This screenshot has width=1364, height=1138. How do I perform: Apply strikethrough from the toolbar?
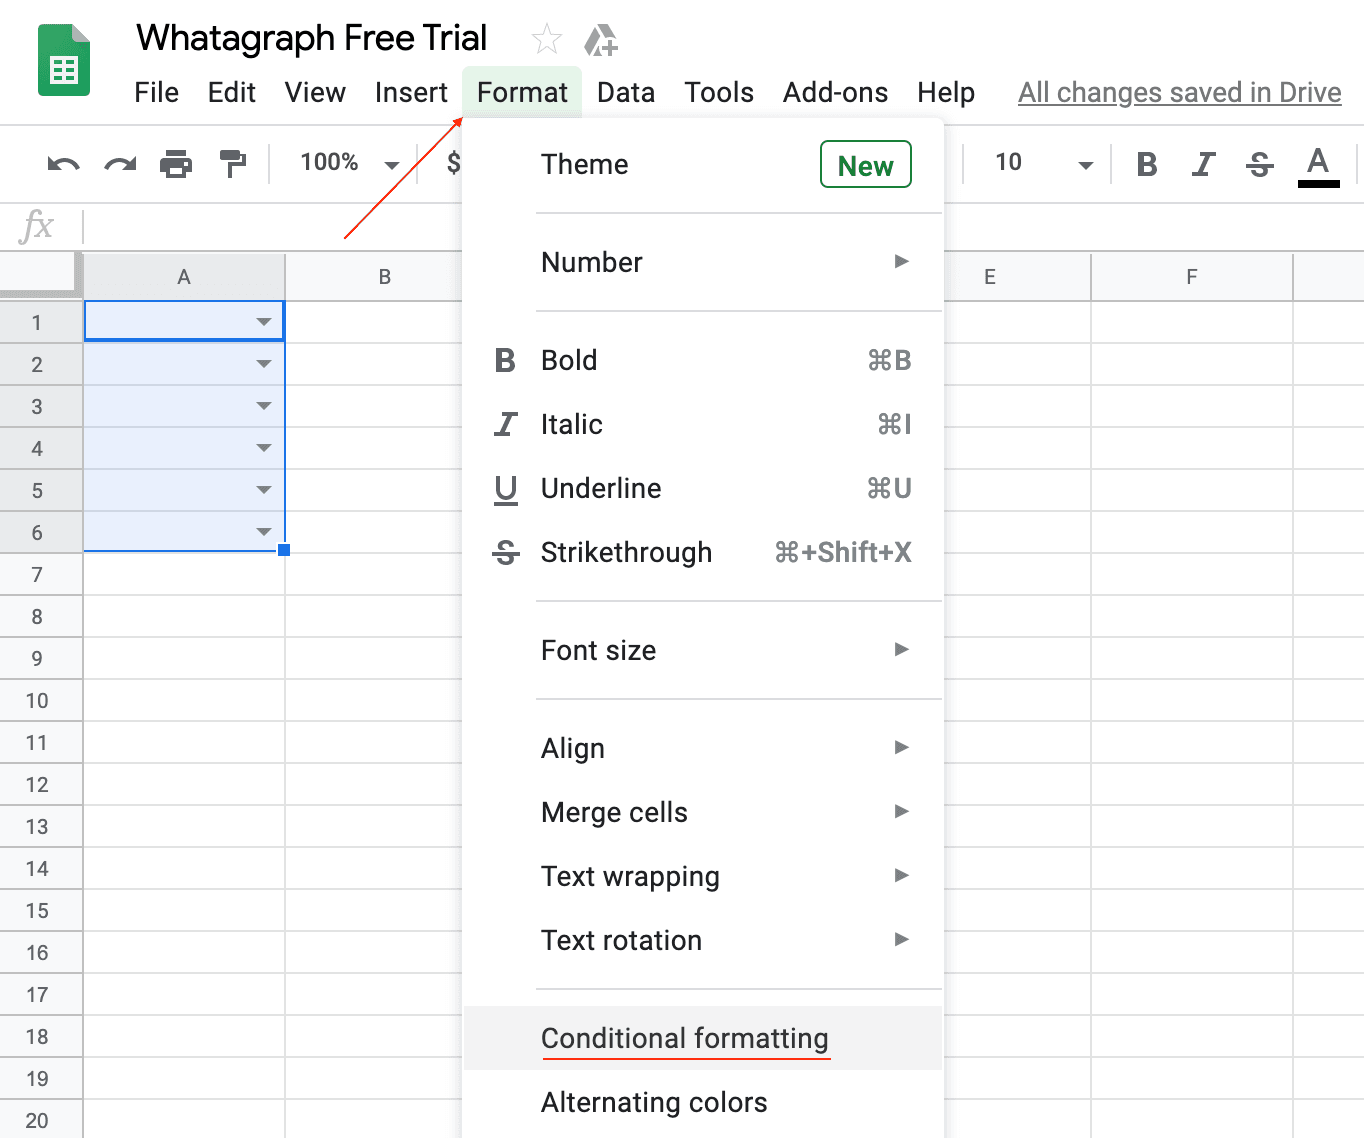point(1259,164)
